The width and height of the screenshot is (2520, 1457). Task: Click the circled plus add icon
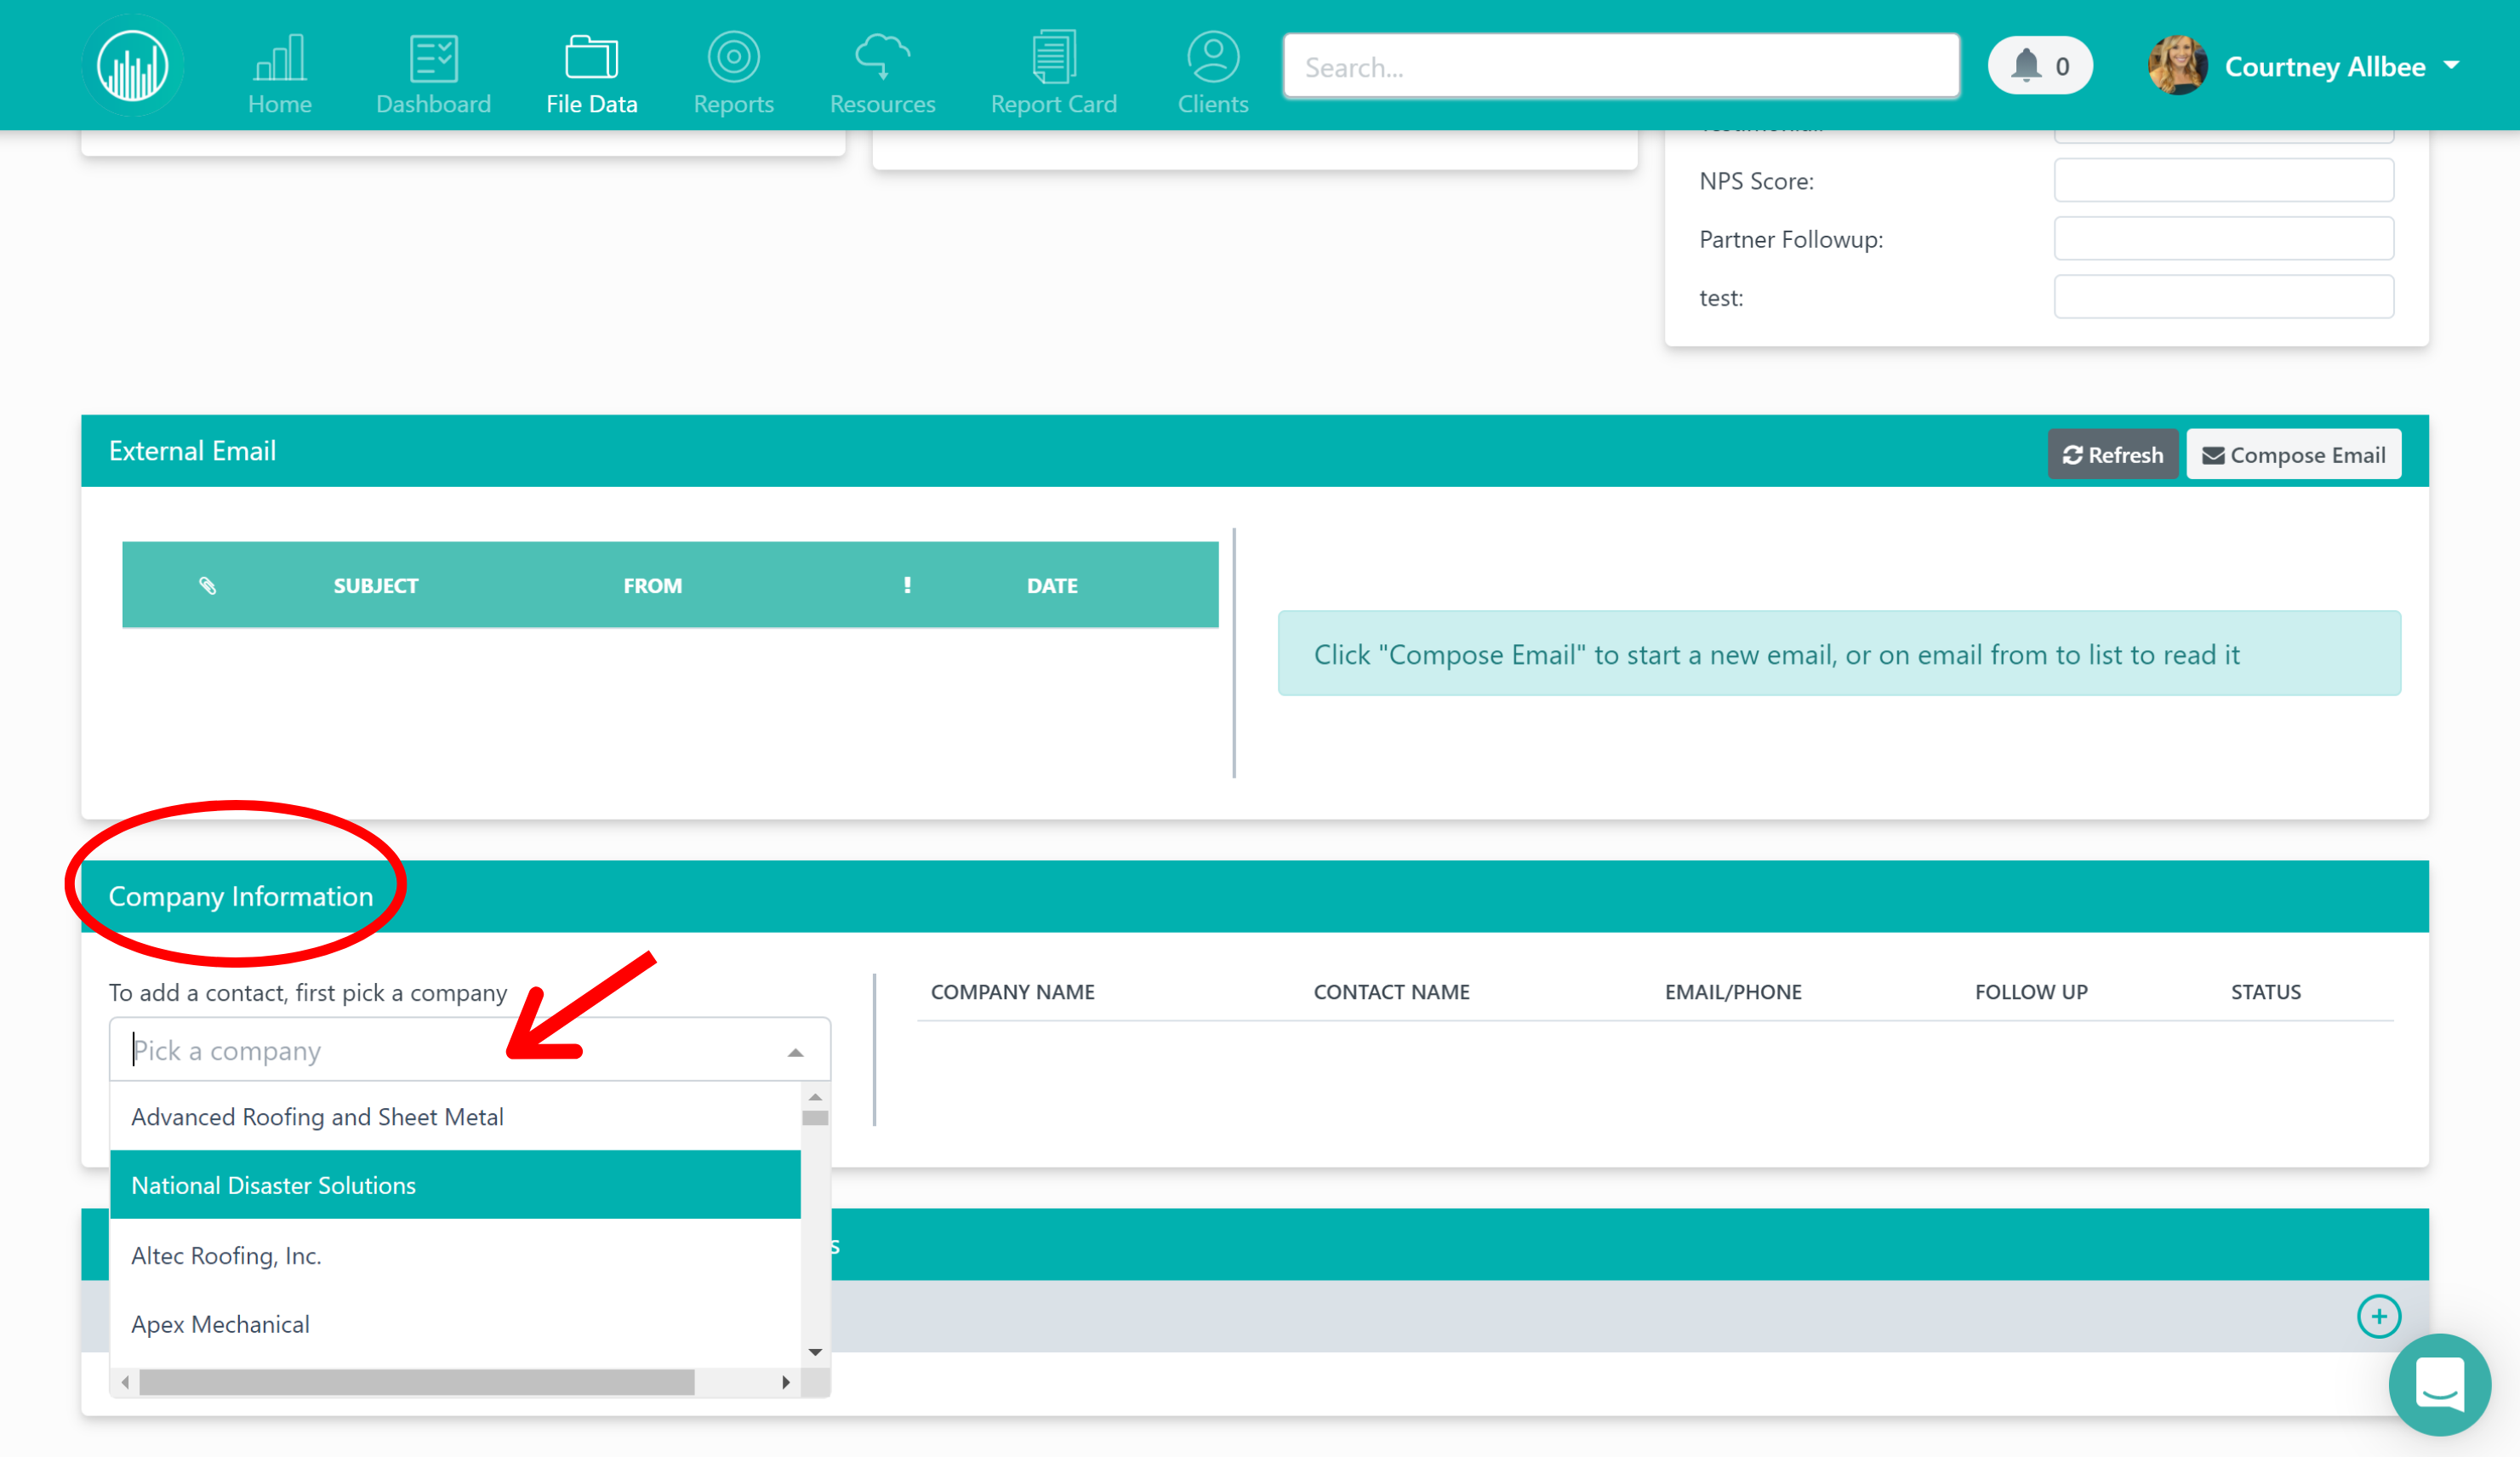click(2378, 1316)
